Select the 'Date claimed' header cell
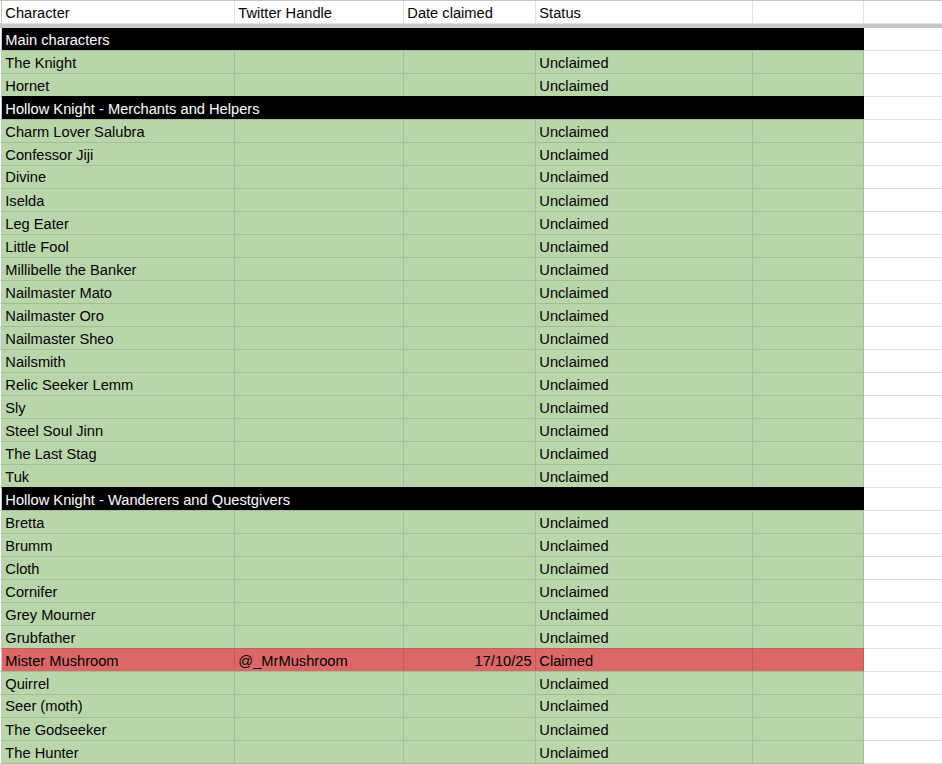Viewport: 942px width, 764px height. point(469,13)
